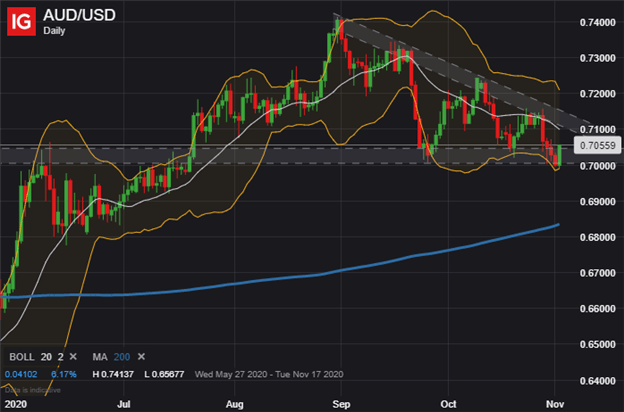624x412 pixels.
Task: Click the 0.04102 range value
Action: coord(21,374)
